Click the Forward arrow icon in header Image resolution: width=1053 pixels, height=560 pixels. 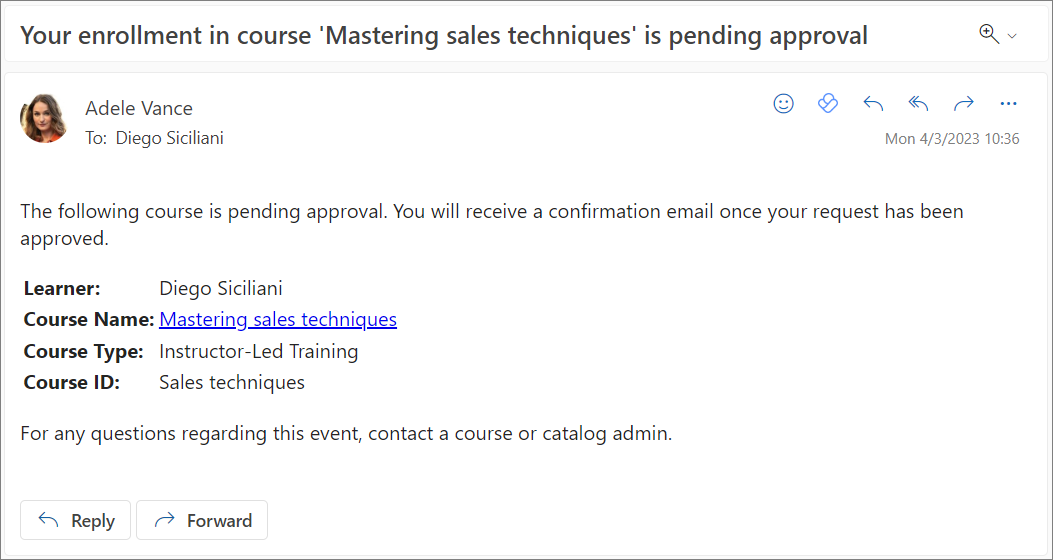point(963,104)
